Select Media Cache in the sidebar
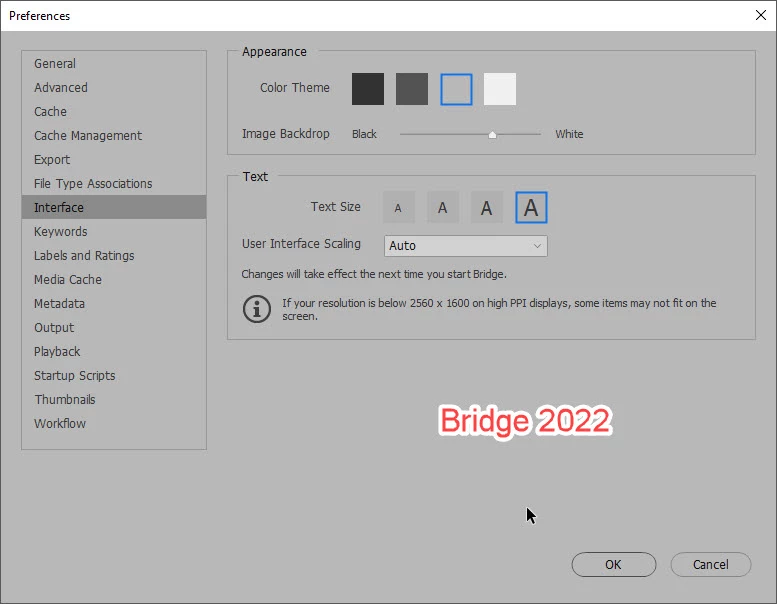777x604 pixels. pos(114,279)
